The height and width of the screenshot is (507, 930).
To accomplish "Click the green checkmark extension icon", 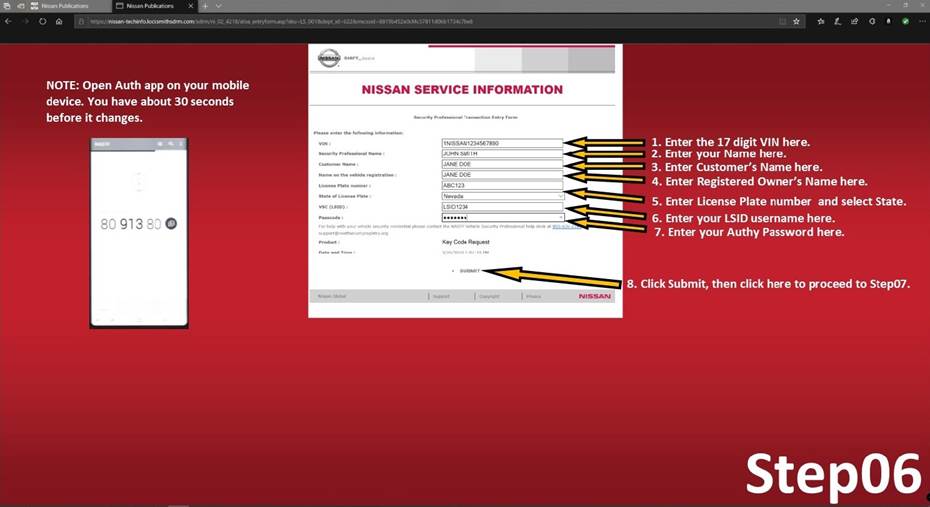I will click(x=906, y=21).
